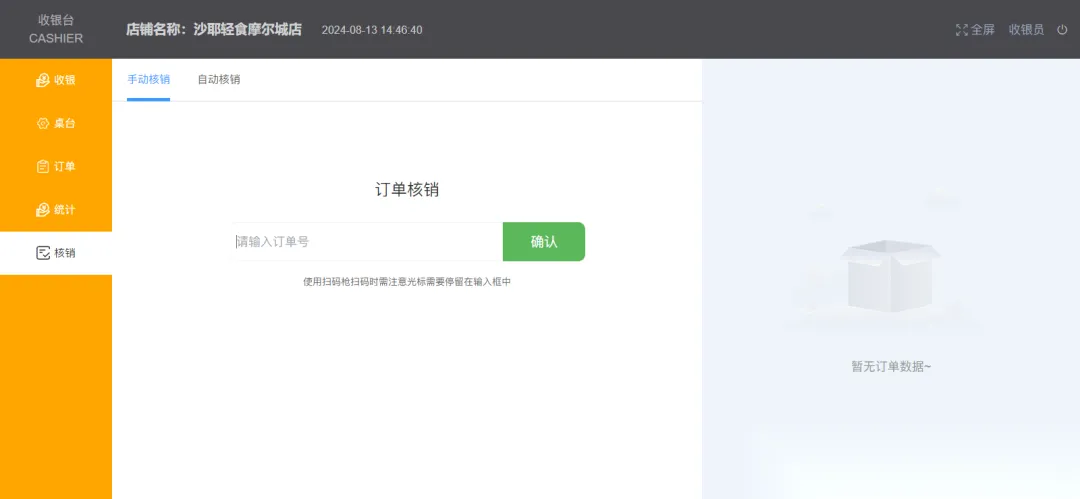
Task: Switch to the 手动核销 tab
Action: [148, 79]
